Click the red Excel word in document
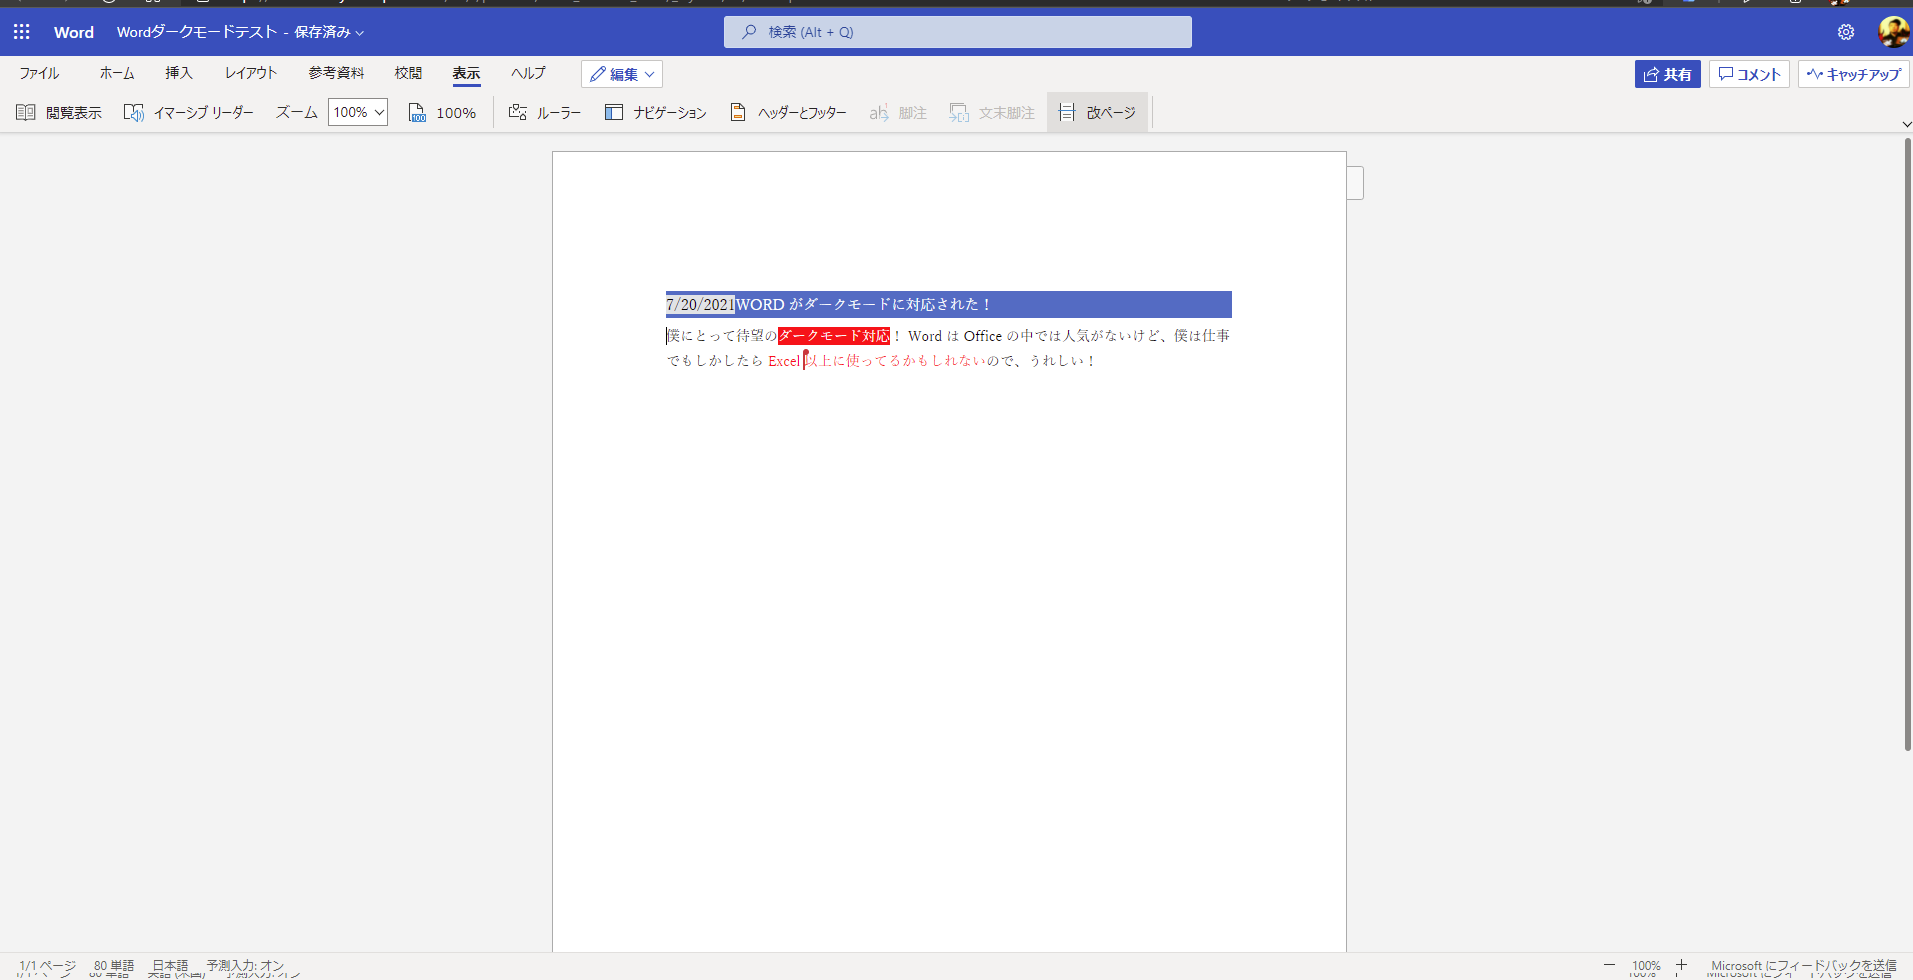Screen dimensions: 1913x980 coord(784,361)
